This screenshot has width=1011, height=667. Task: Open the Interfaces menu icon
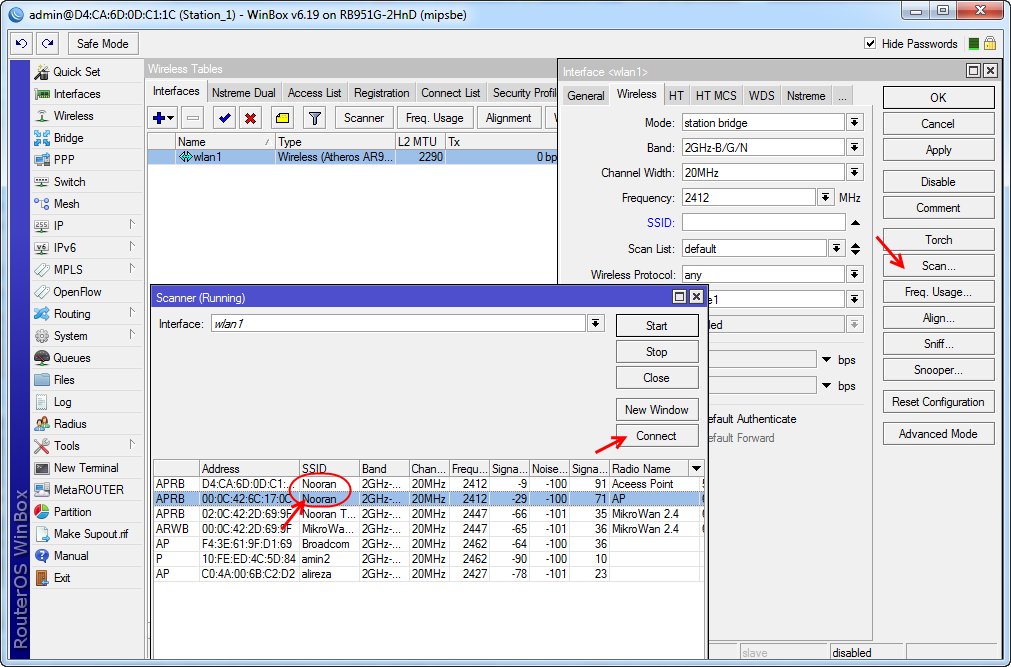[42, 94]
